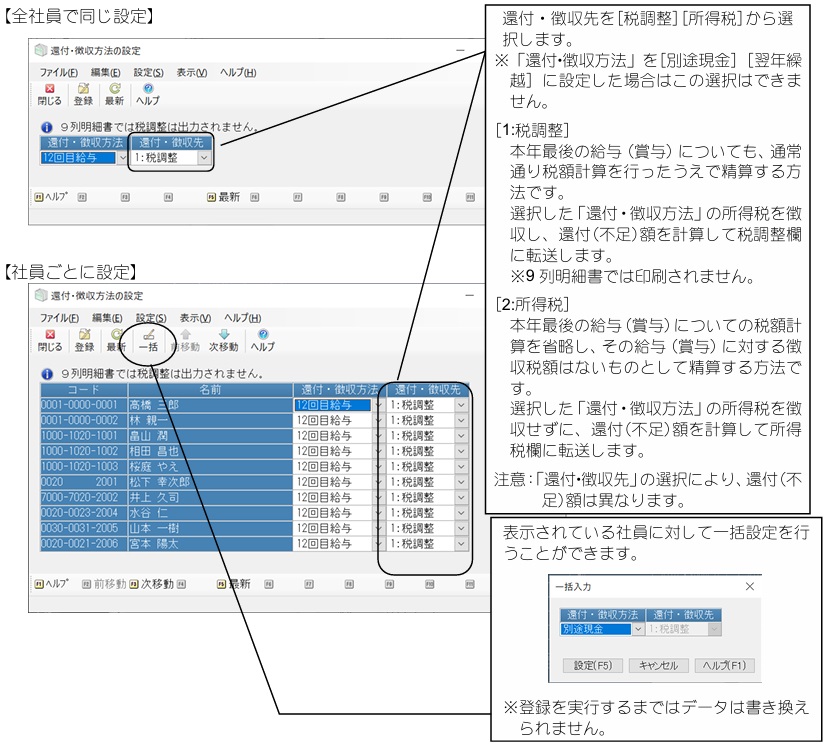Open 設定(S) menu in top window
830x746 pixels.
coord(148,73)
